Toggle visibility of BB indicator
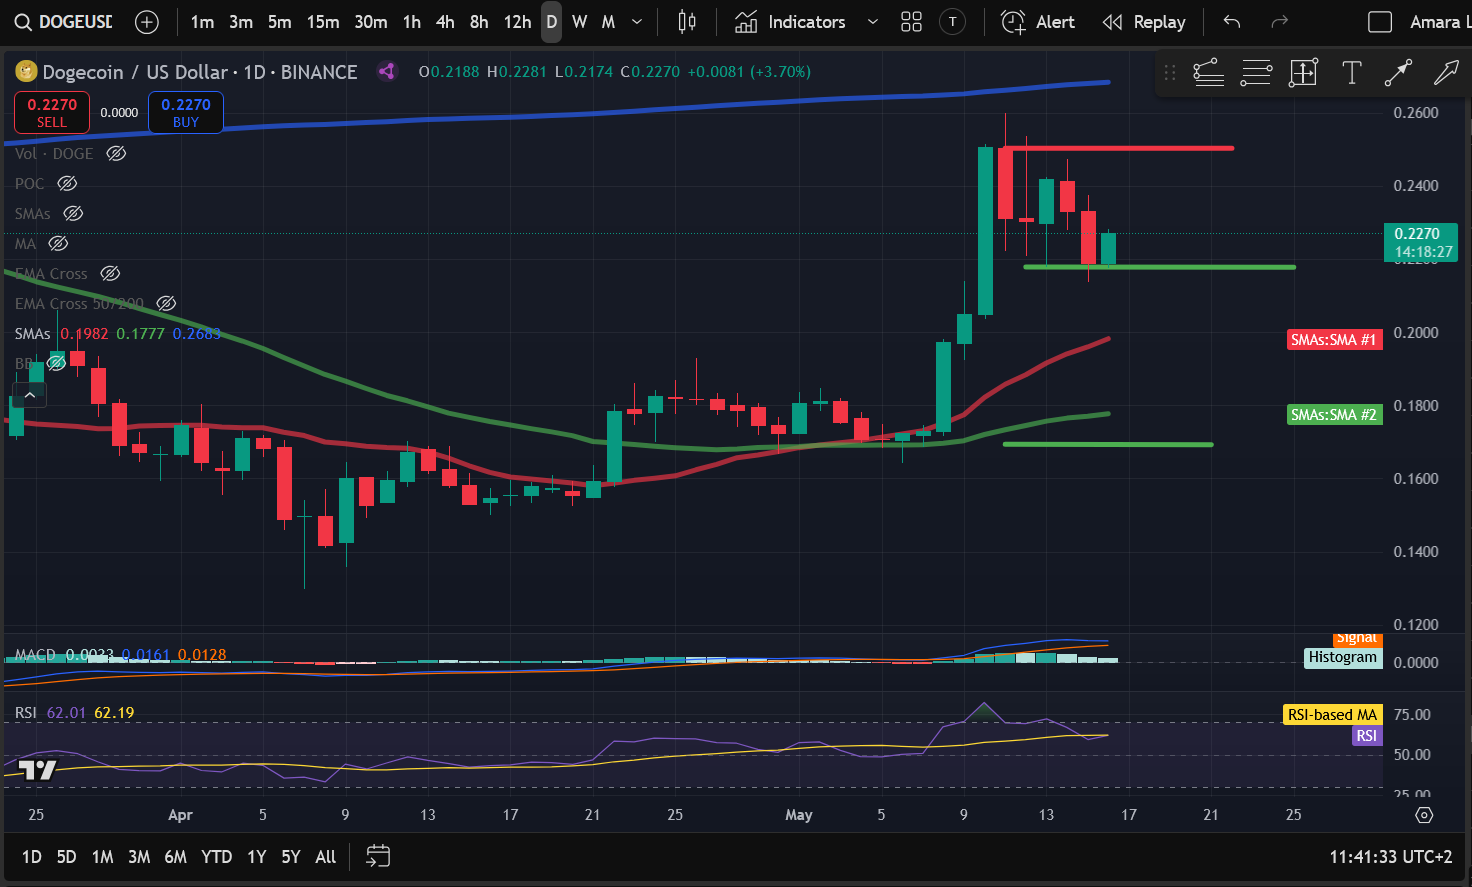Image resolution: width=1472 pixels, height=887 pixels. click(x=56, y=363)
